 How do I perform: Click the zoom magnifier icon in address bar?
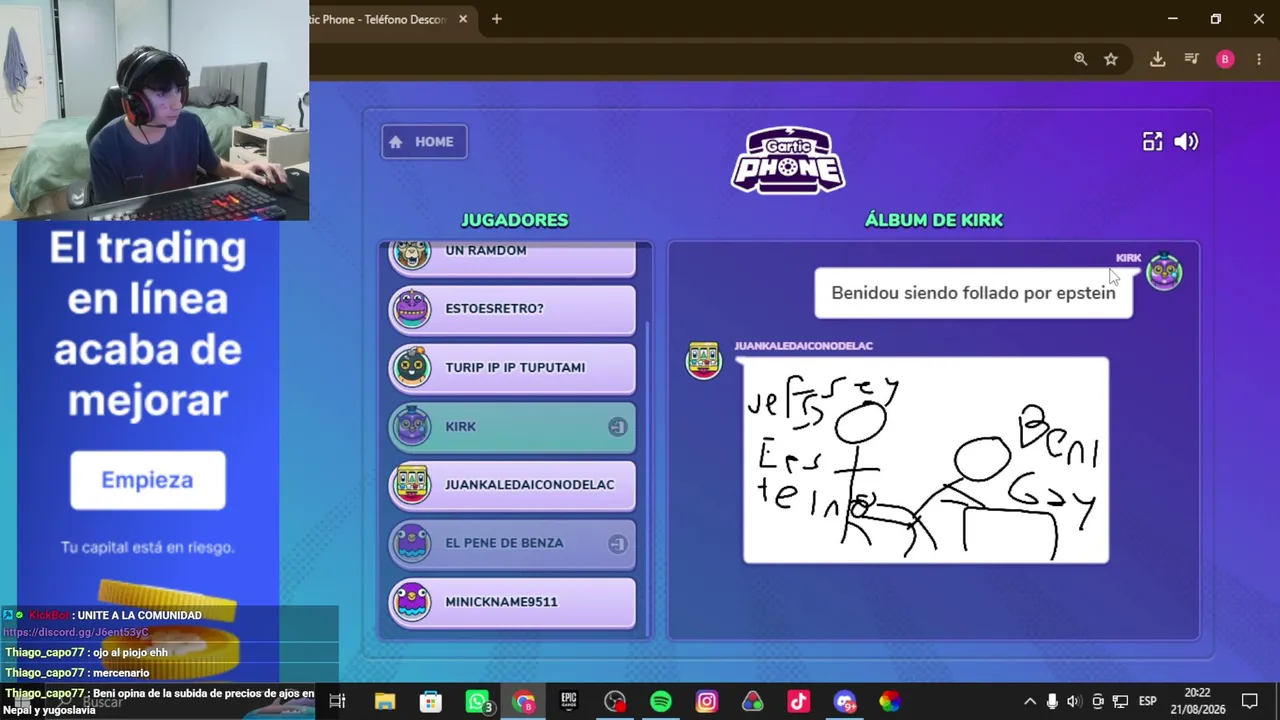[1080, 59]
